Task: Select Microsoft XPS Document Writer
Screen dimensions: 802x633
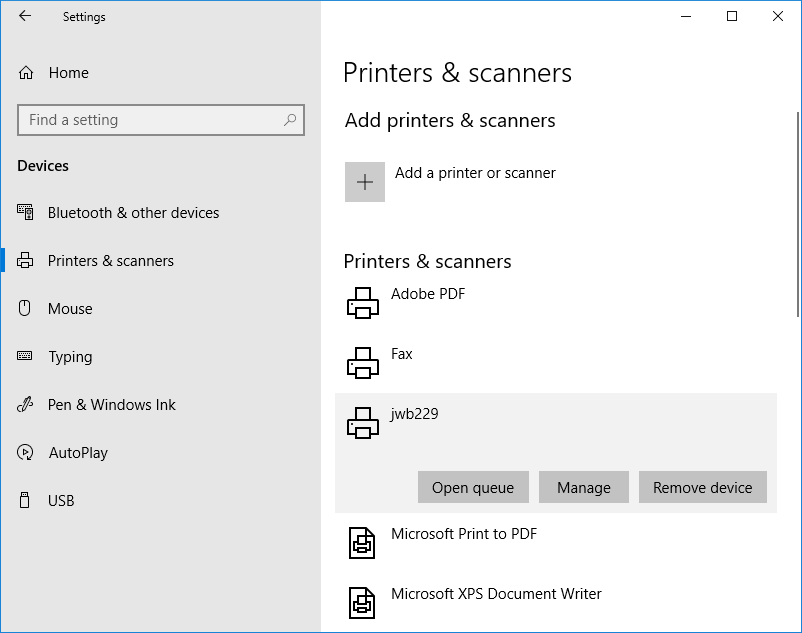Action: point(496,594)
